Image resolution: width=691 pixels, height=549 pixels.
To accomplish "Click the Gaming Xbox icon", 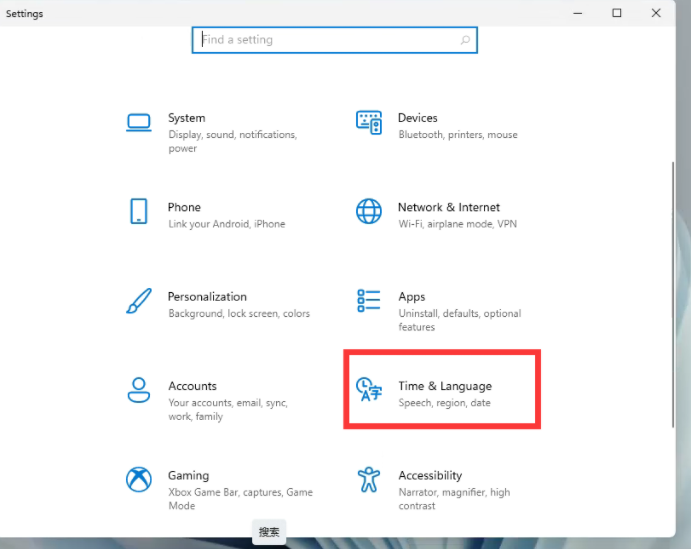I will click(x=139, y=479).
